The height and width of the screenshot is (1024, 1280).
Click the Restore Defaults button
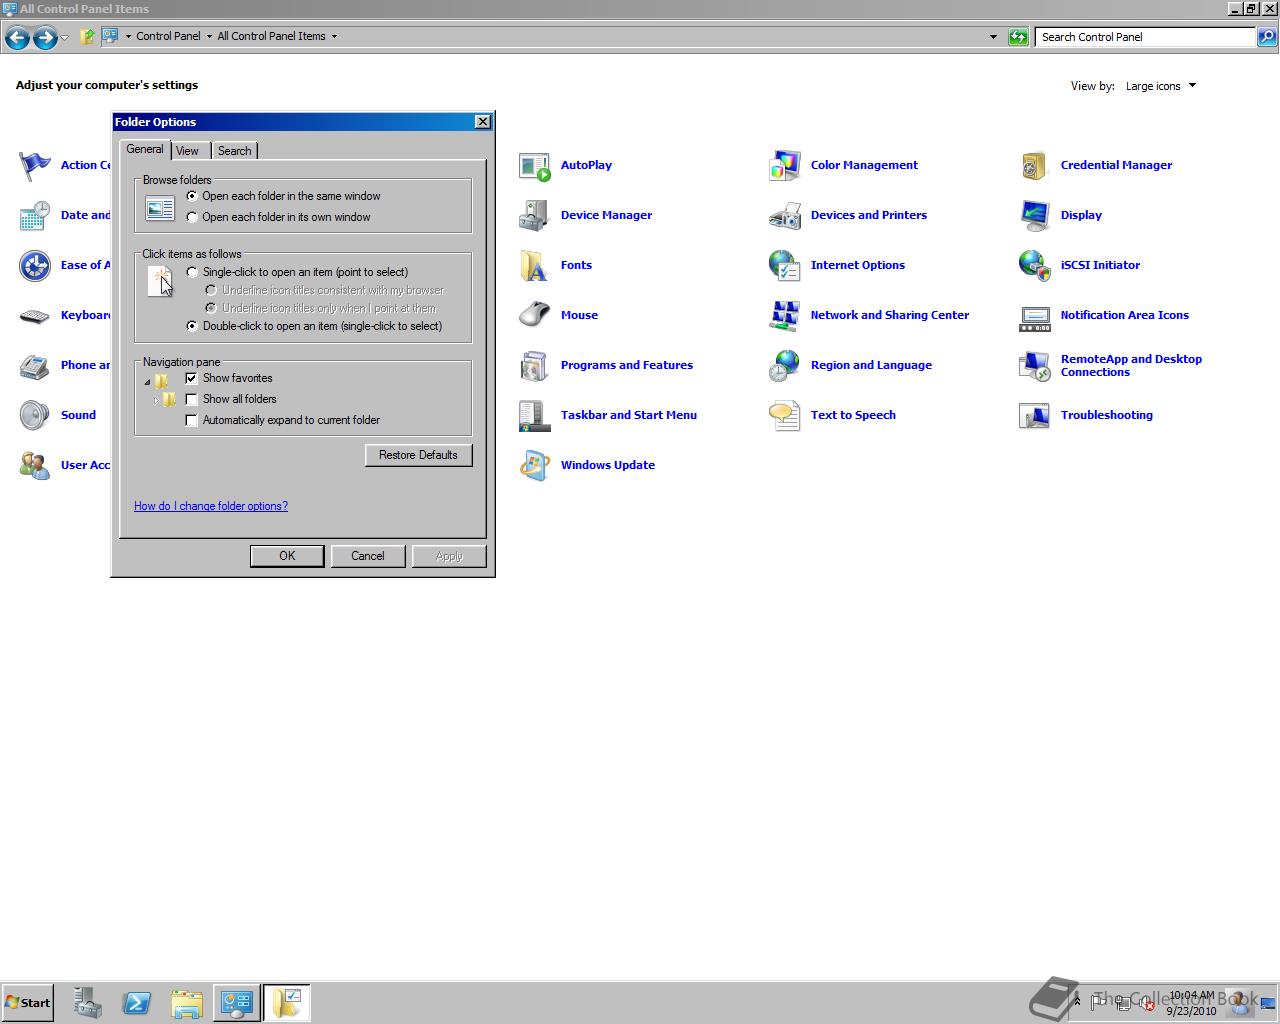pyautogui.click(x=418, y=455)
